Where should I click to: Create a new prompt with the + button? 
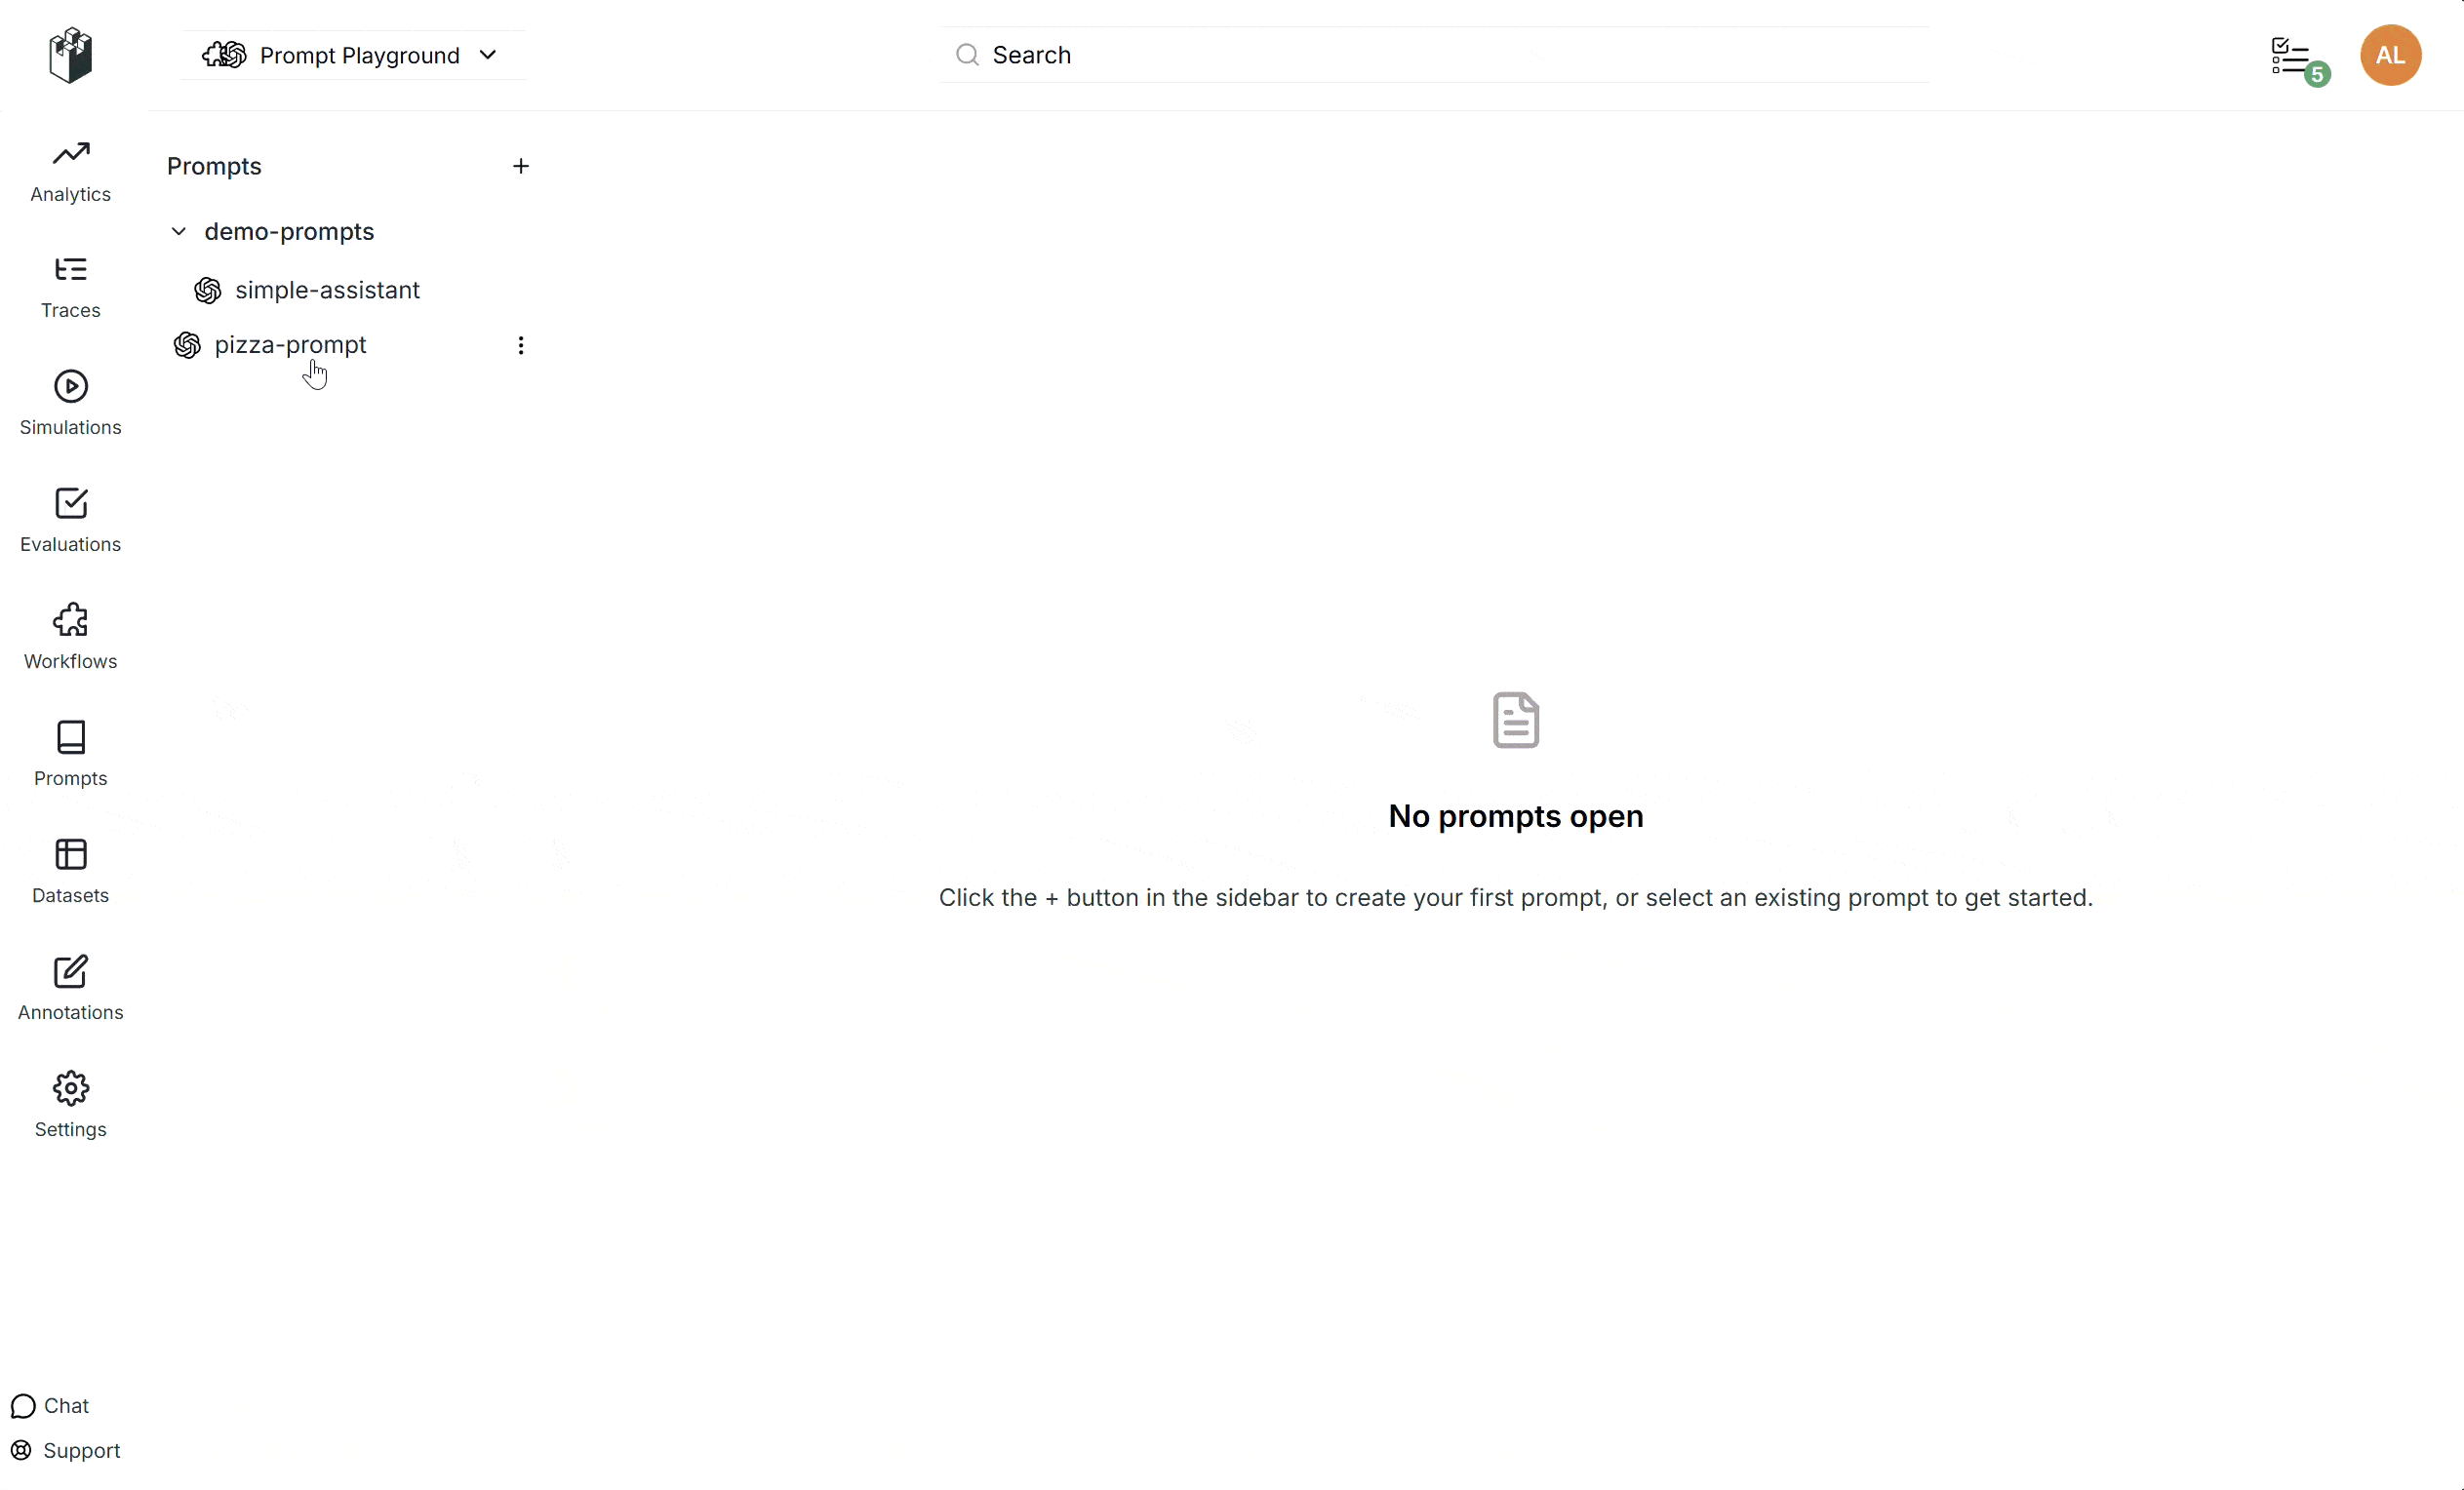click(x=521, y=165)
